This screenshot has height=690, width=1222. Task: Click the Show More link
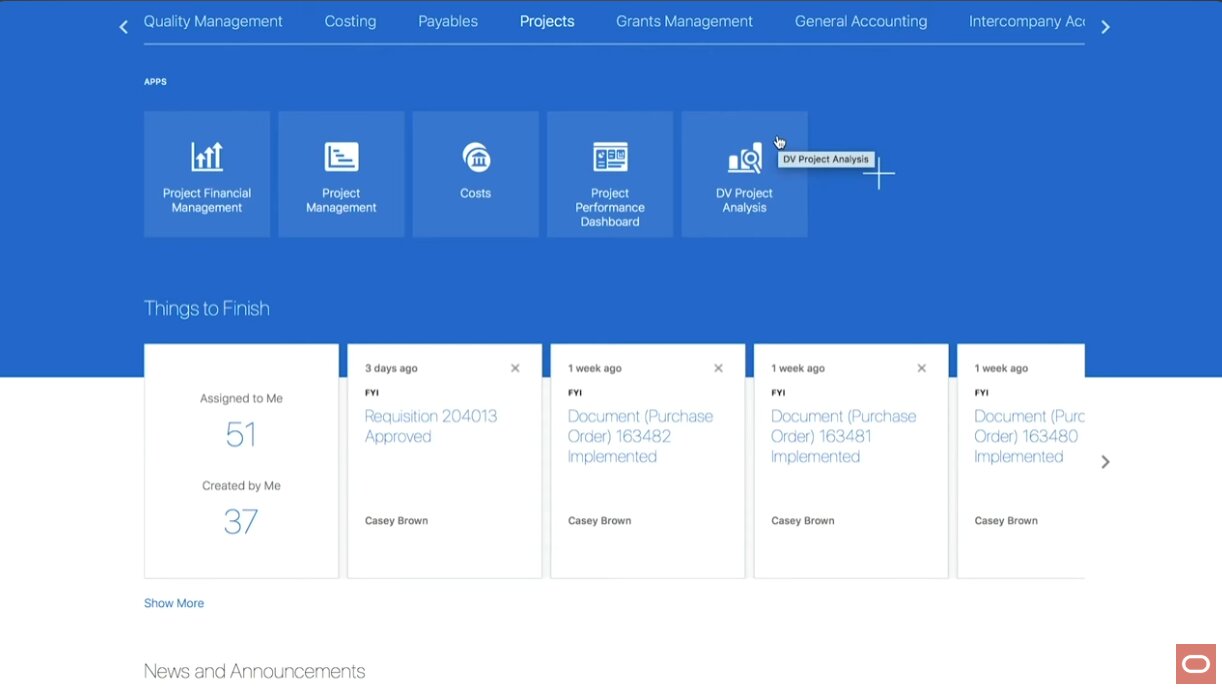(x=174, y=603)
